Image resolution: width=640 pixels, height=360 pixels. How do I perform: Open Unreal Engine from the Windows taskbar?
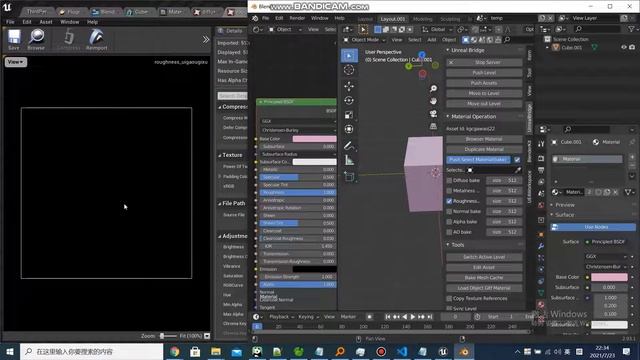(x=443, y=351)
